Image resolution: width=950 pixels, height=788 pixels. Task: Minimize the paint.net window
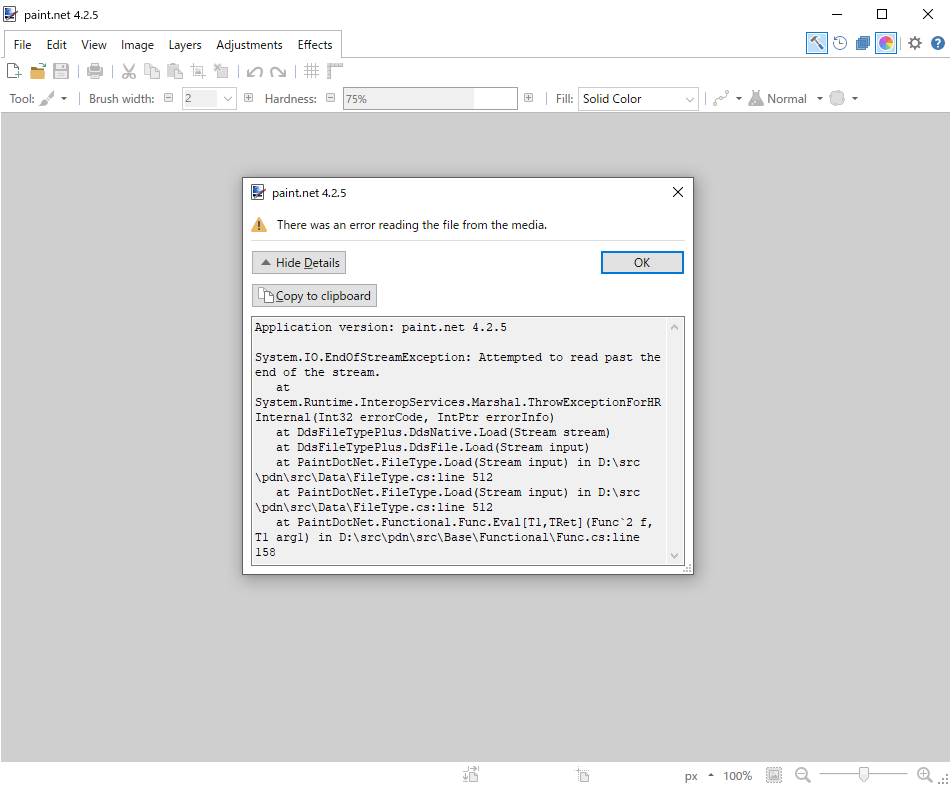click(837, 14)
